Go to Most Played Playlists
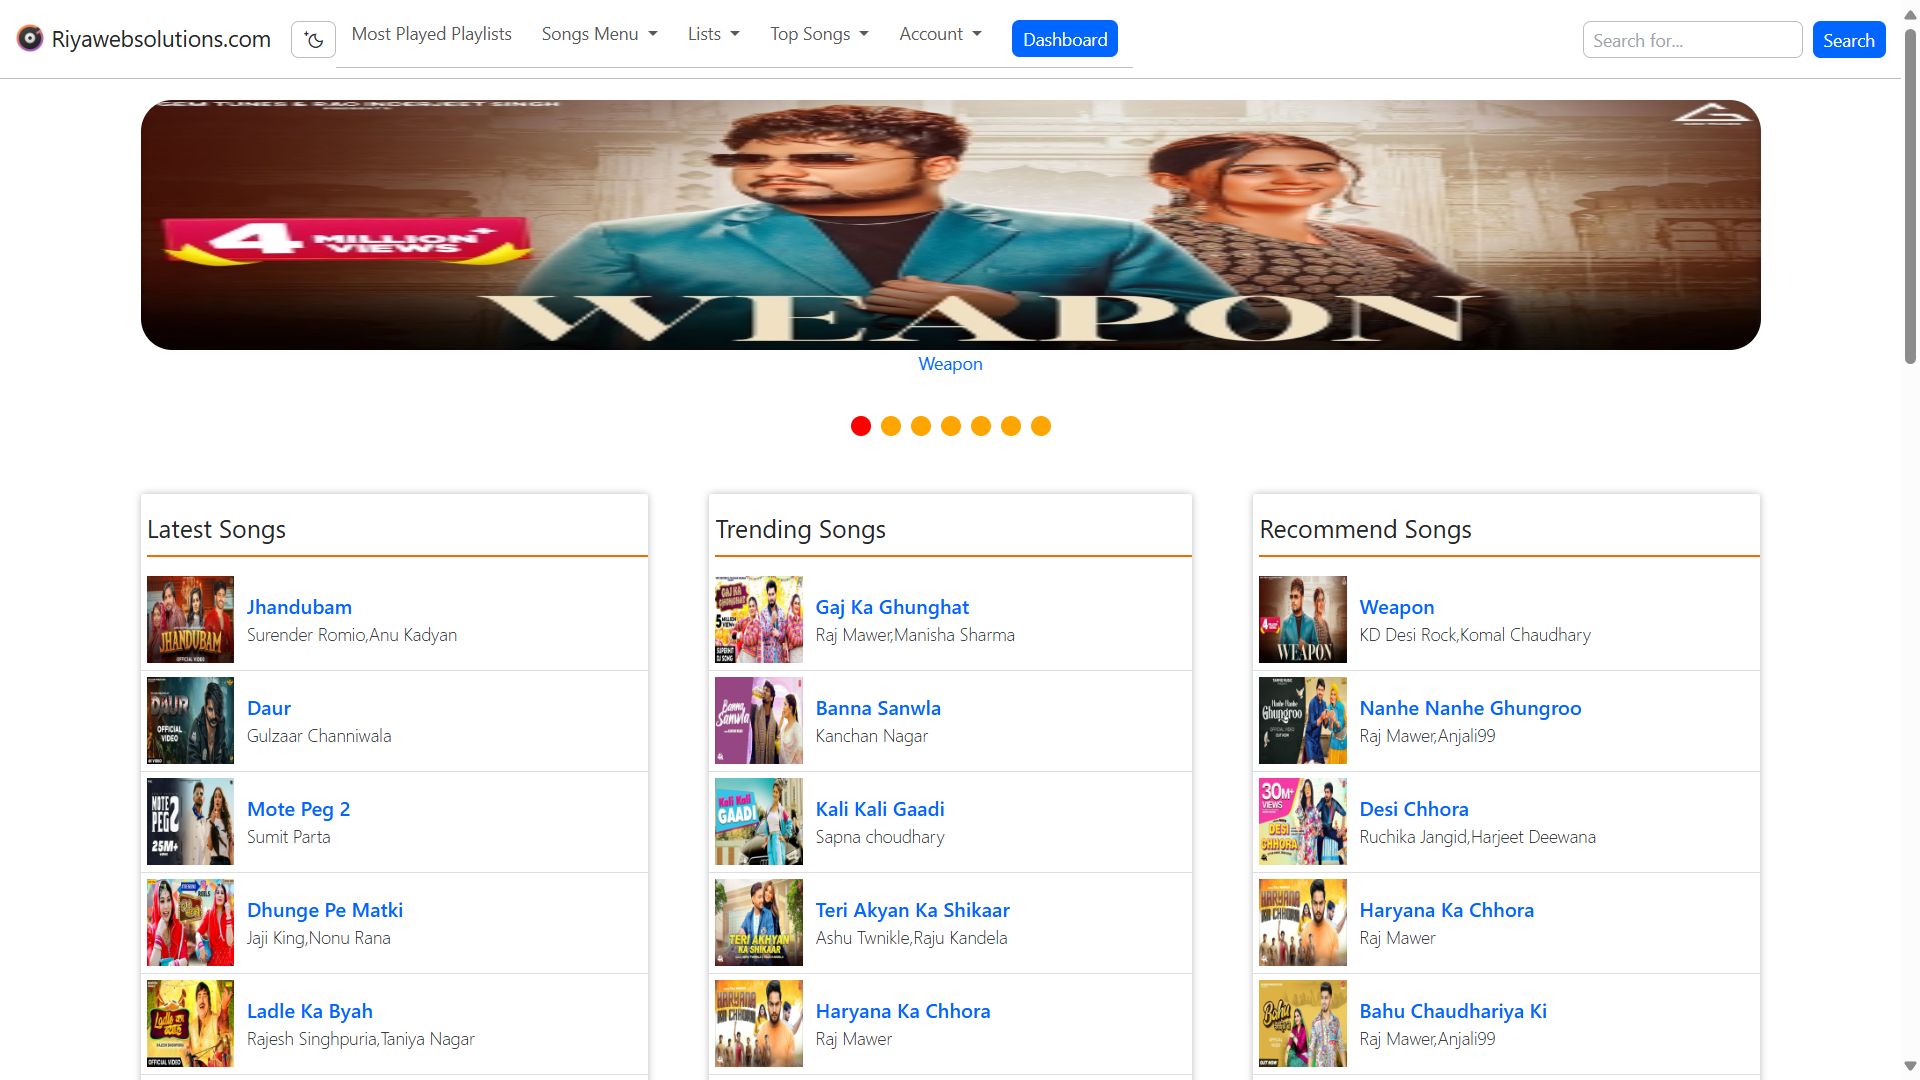This screenshot has width=1920, height=1080. click(431, 34)
